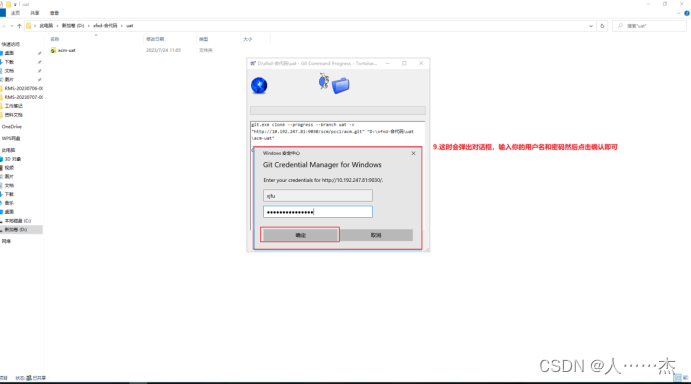
Task: Collapse the Explorer ribbon chevron
Action: point(678,13)
